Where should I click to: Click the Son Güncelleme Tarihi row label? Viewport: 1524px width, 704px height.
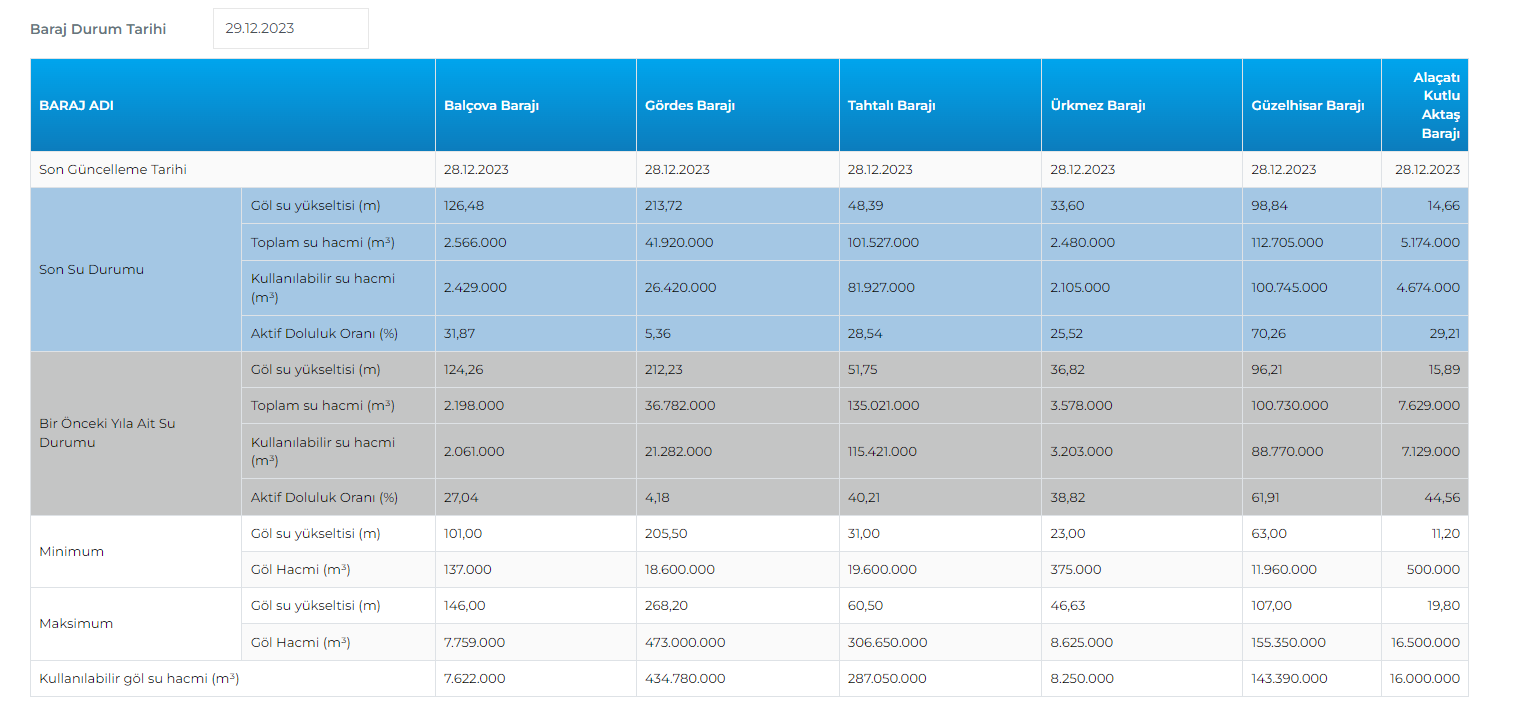pyautogui.click(x=113, y=170)
